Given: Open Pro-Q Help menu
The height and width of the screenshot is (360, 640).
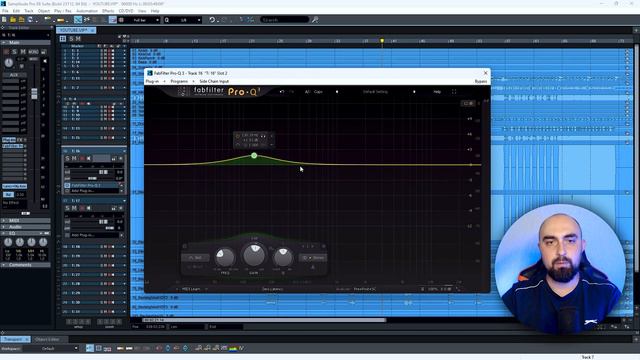Looking at the screenshot, I should pos(437,92).
